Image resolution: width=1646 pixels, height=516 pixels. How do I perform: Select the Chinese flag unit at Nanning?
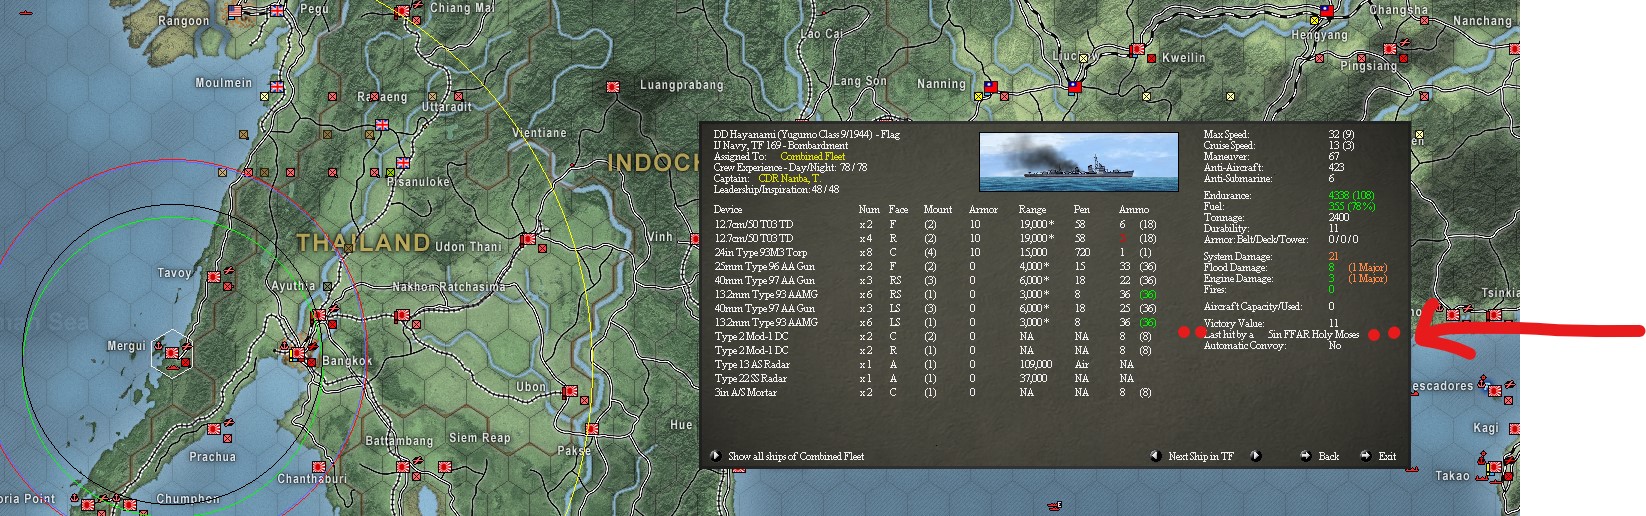coord(990,87)
